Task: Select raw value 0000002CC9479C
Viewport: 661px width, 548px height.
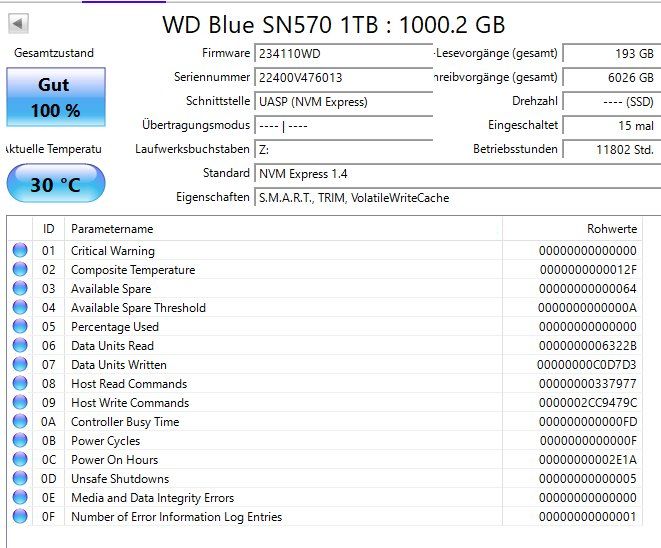Action: click(588, 403)
